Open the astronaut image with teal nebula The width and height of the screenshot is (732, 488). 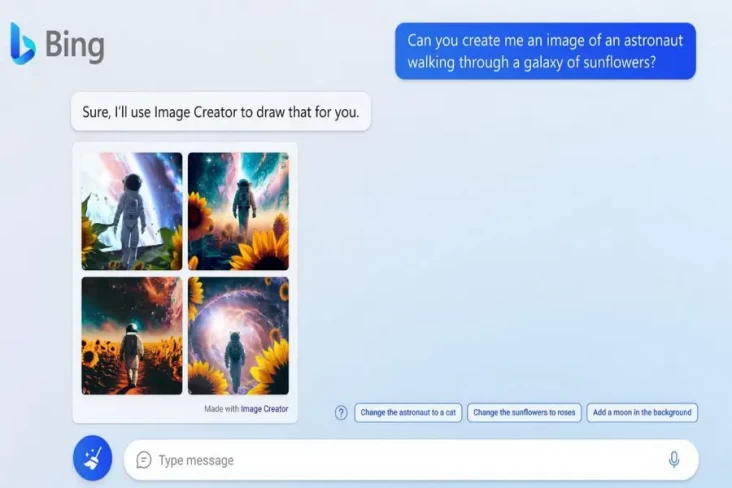[x=239, y=211]
